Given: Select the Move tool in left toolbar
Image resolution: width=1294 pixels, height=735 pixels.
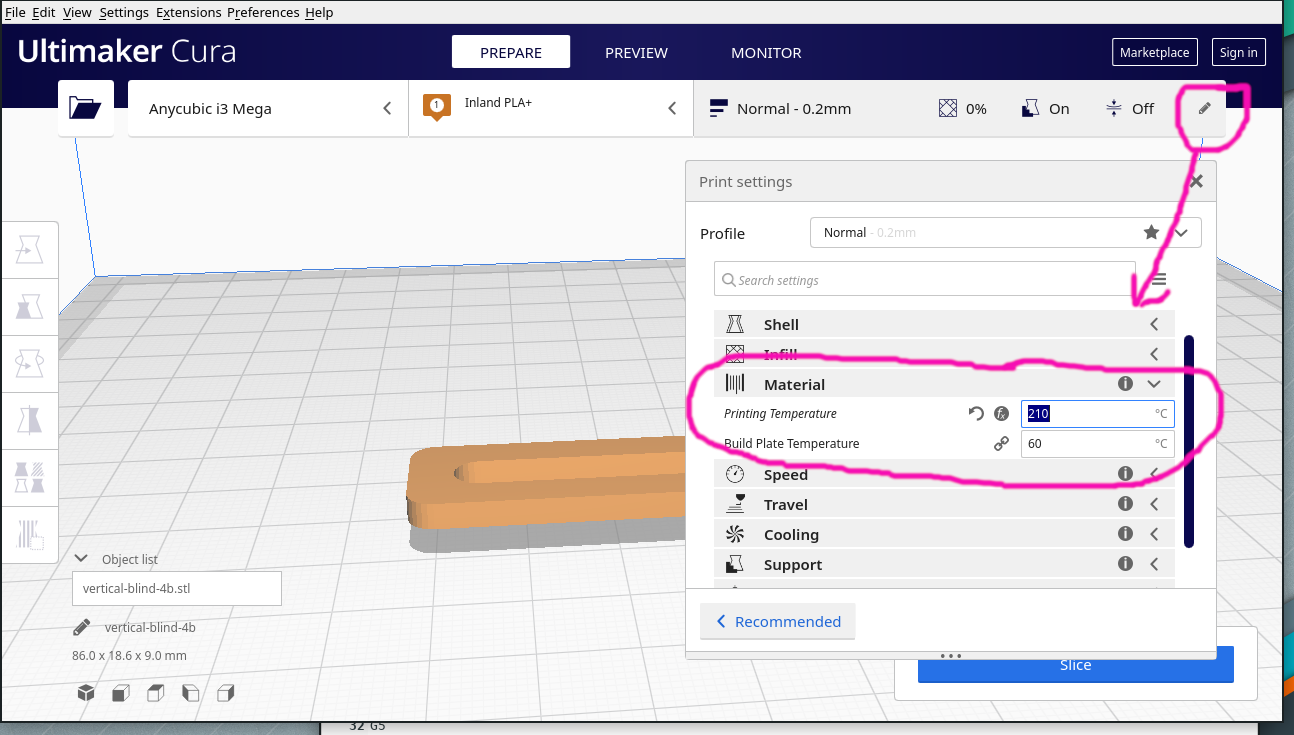Looking at the screenshot, I should (x=30, y=250).
